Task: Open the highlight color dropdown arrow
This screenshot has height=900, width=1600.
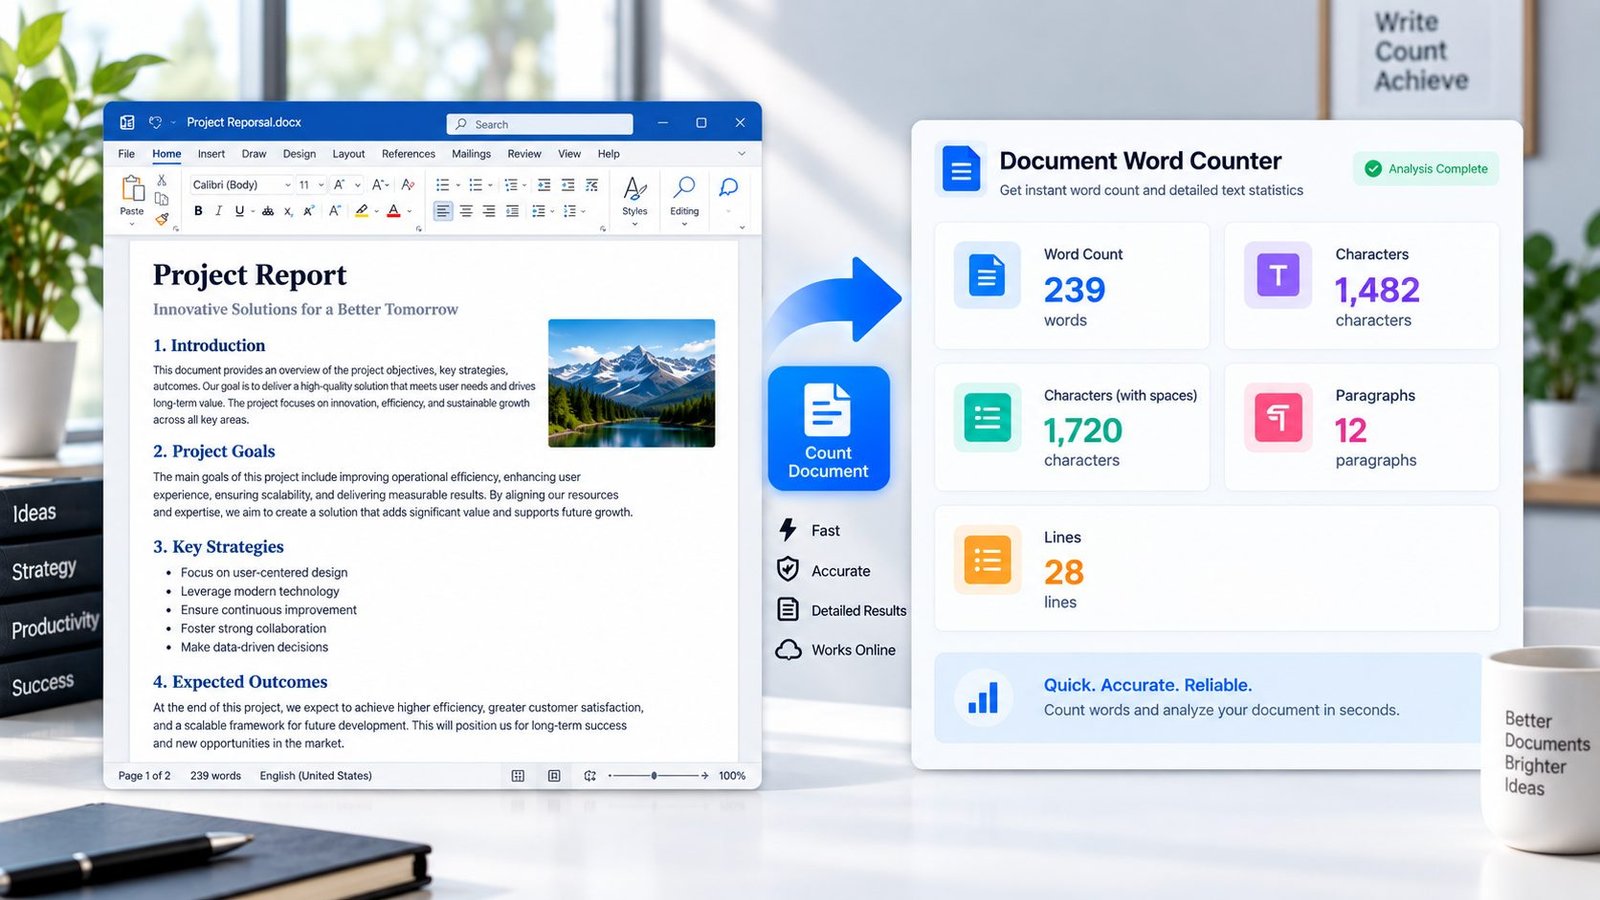Action: 376,211
